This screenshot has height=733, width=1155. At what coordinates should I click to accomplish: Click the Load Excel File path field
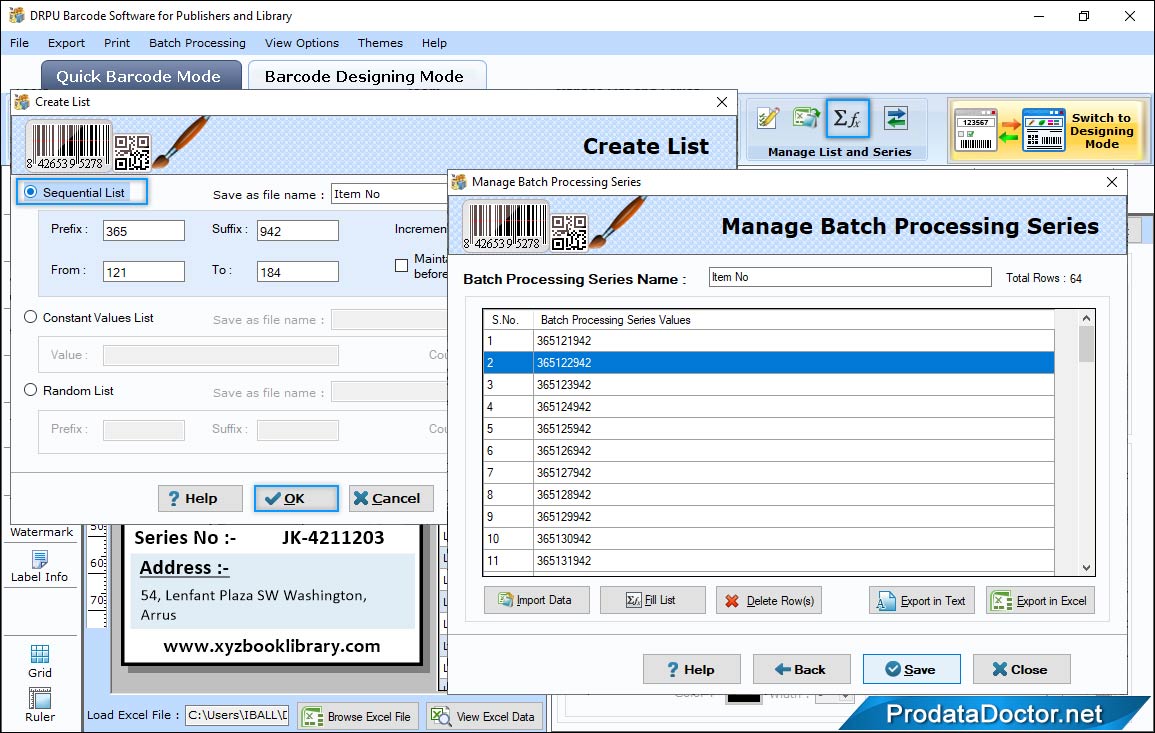coord(236,715)
